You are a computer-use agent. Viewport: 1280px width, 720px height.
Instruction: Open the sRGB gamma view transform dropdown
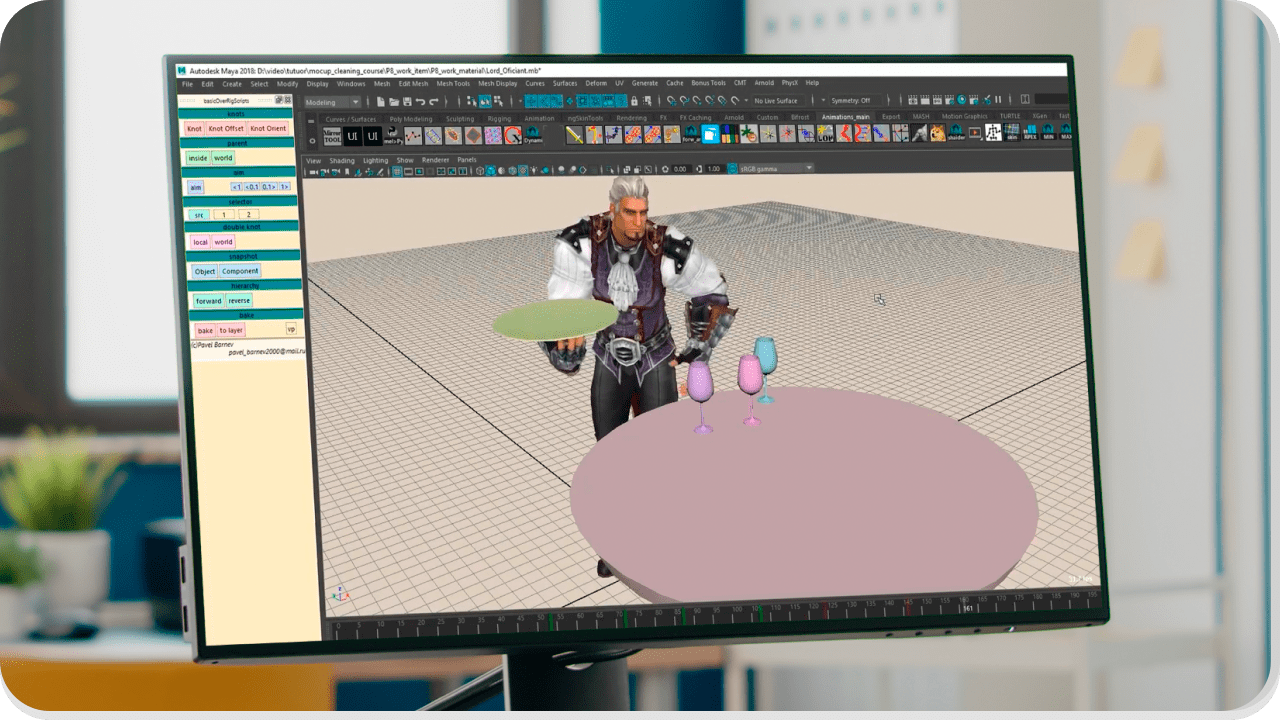click(777, 168)
